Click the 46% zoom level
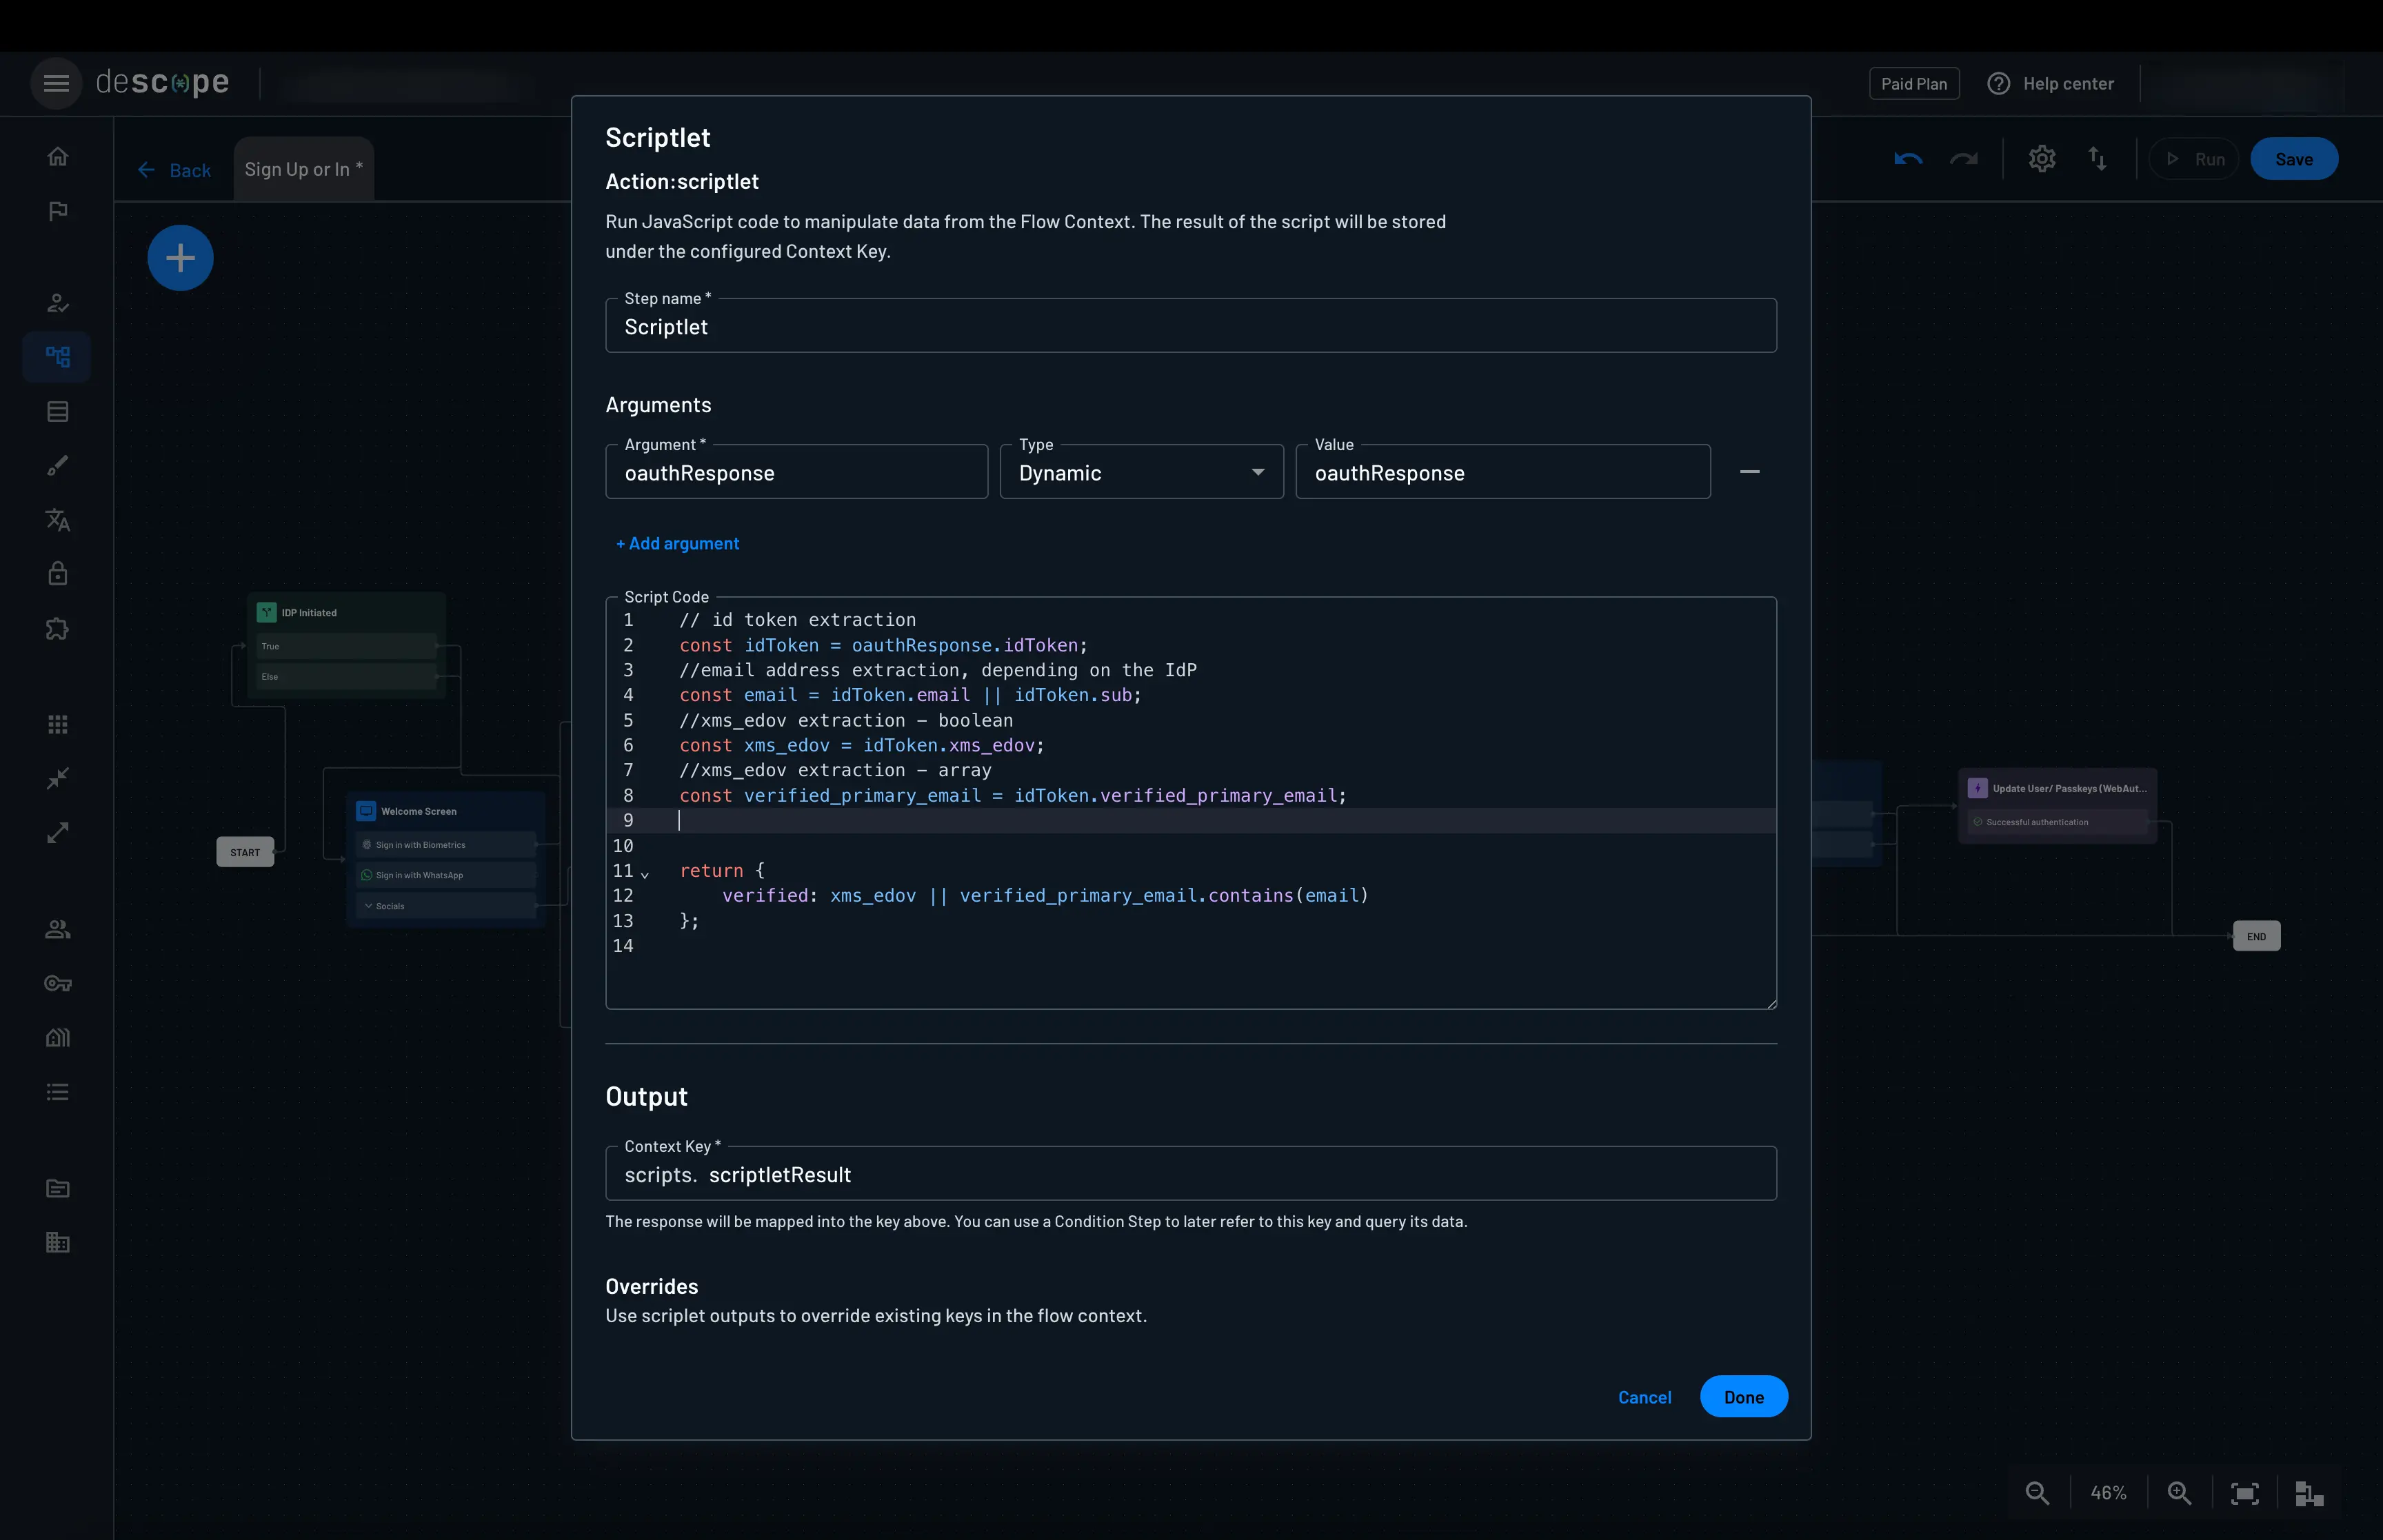The image size is (2383, 1540). 2108,1493
